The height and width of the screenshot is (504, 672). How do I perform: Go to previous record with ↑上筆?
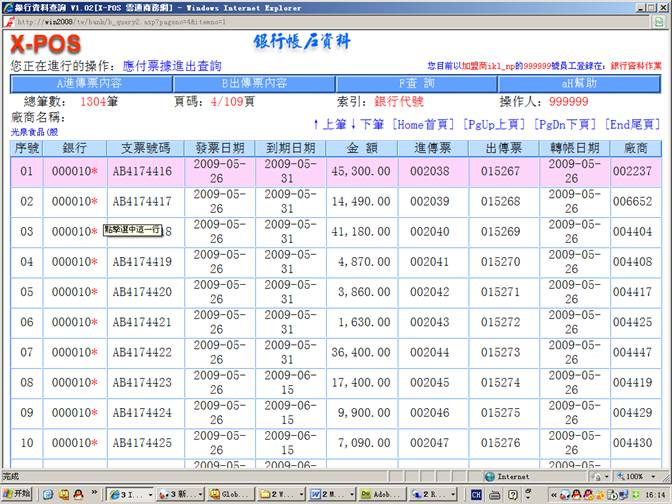tap(331, 124)
